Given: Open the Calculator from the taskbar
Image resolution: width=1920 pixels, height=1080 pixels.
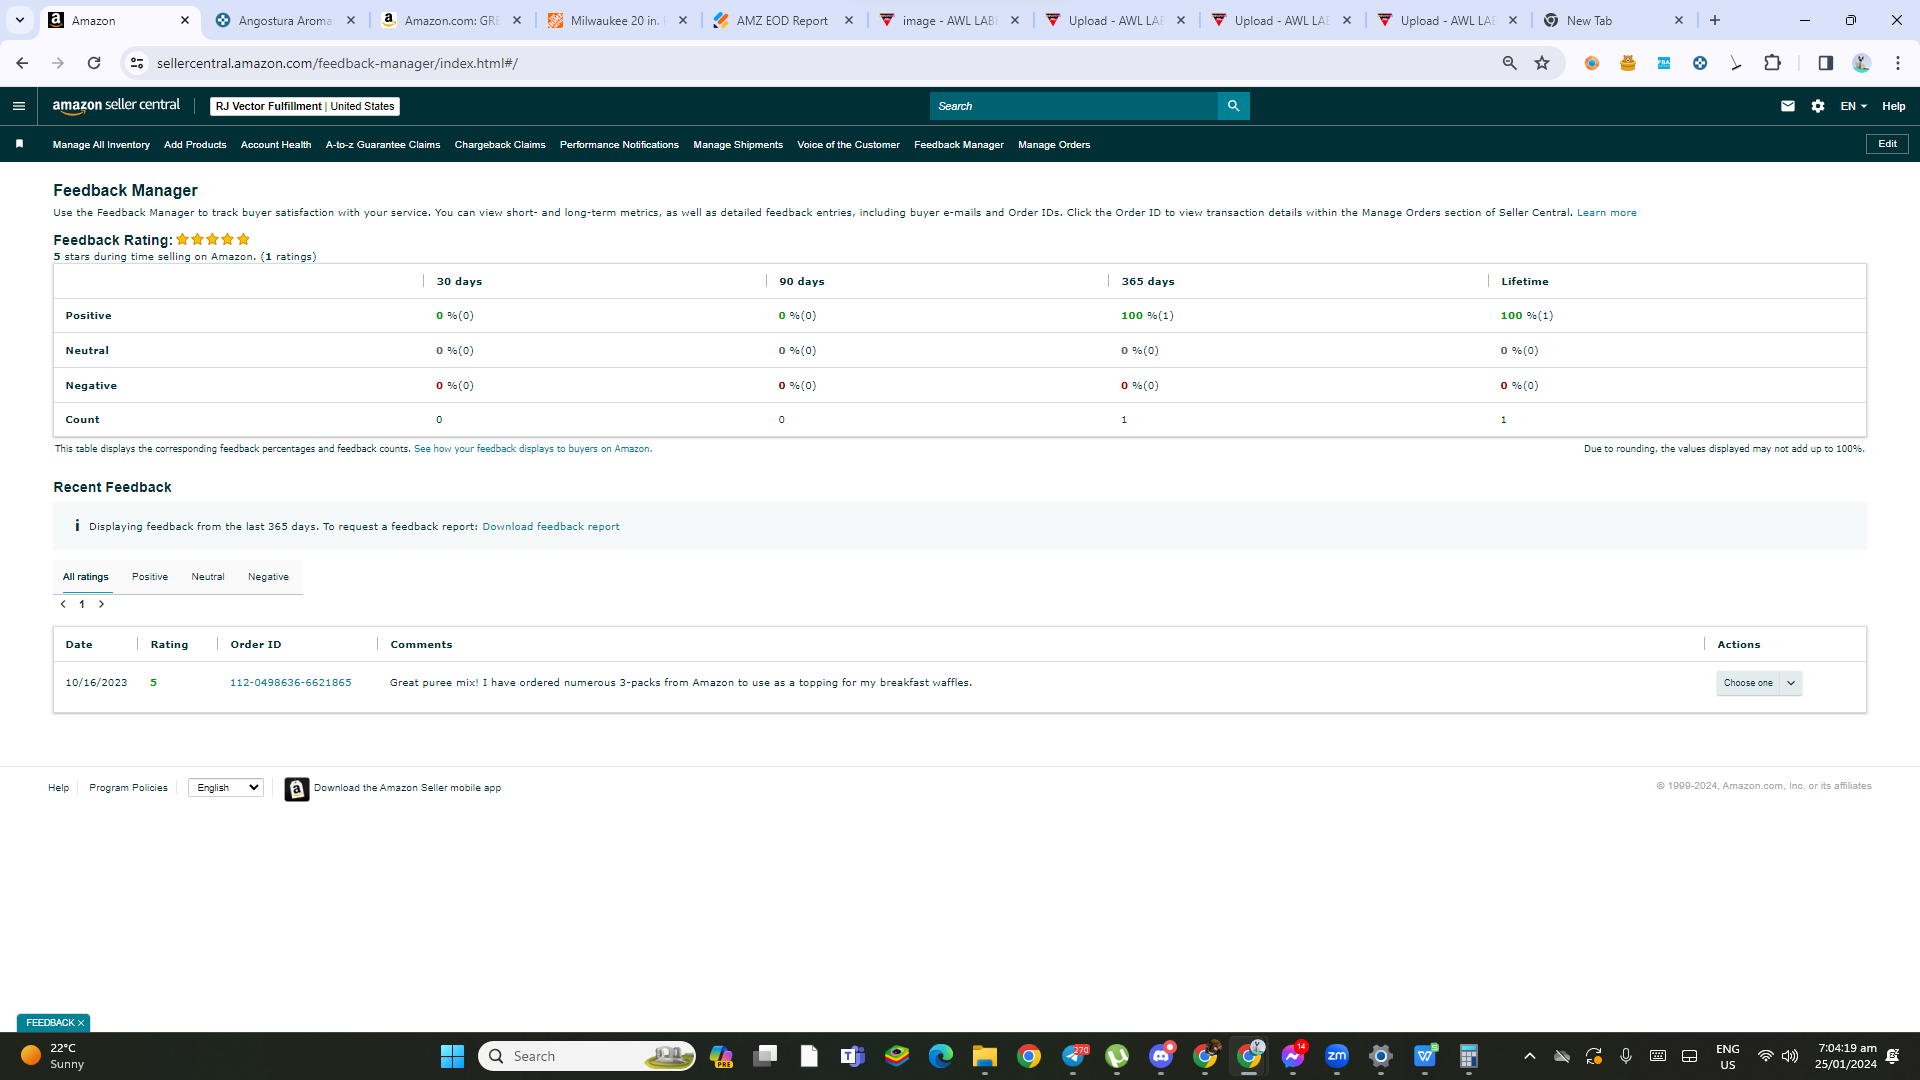Looking at the screenshot, I should point(1469,1056).
